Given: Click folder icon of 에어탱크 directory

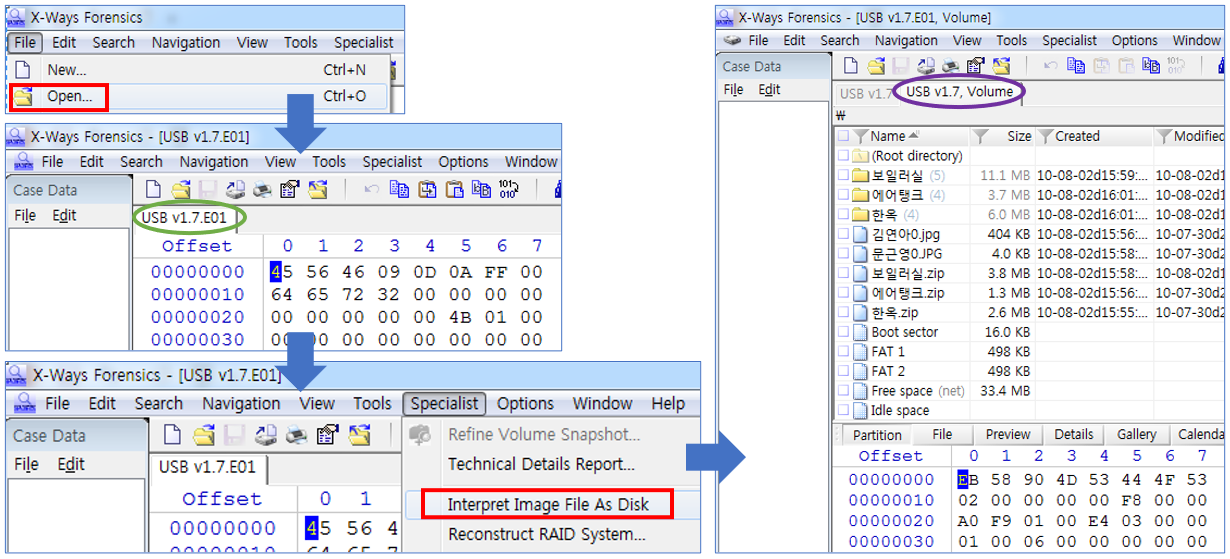Looking at the screenshot, I should pos(860,195).
